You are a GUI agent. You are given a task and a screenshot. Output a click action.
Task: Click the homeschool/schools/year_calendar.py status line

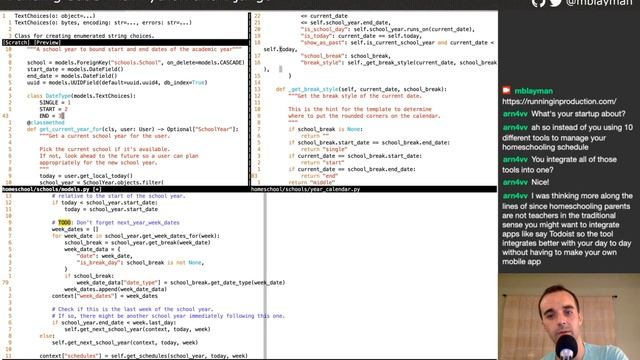click(x=373, y=189)
